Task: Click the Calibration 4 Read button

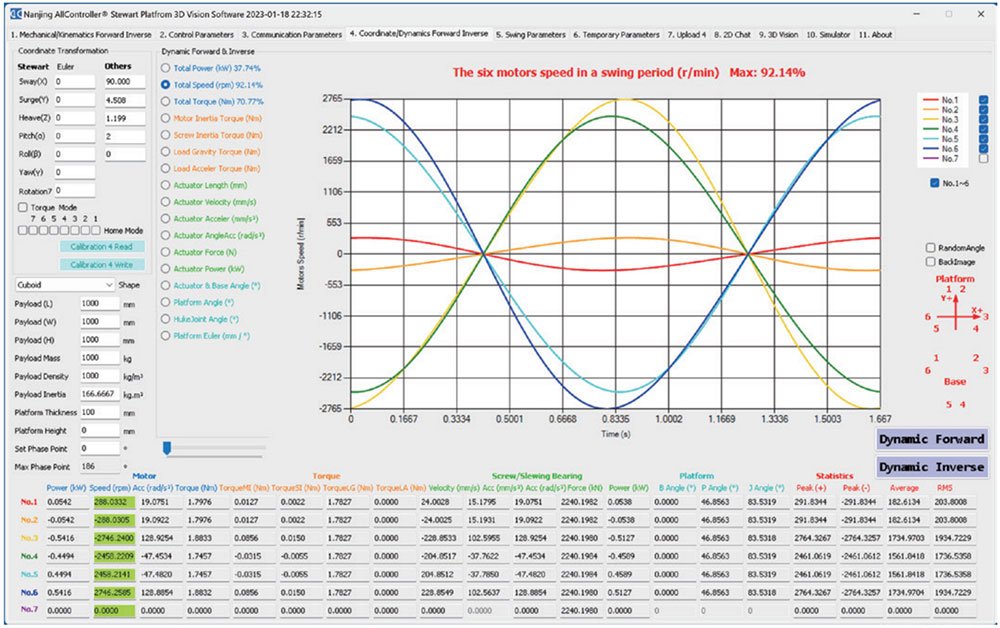Action: (102, 246)
